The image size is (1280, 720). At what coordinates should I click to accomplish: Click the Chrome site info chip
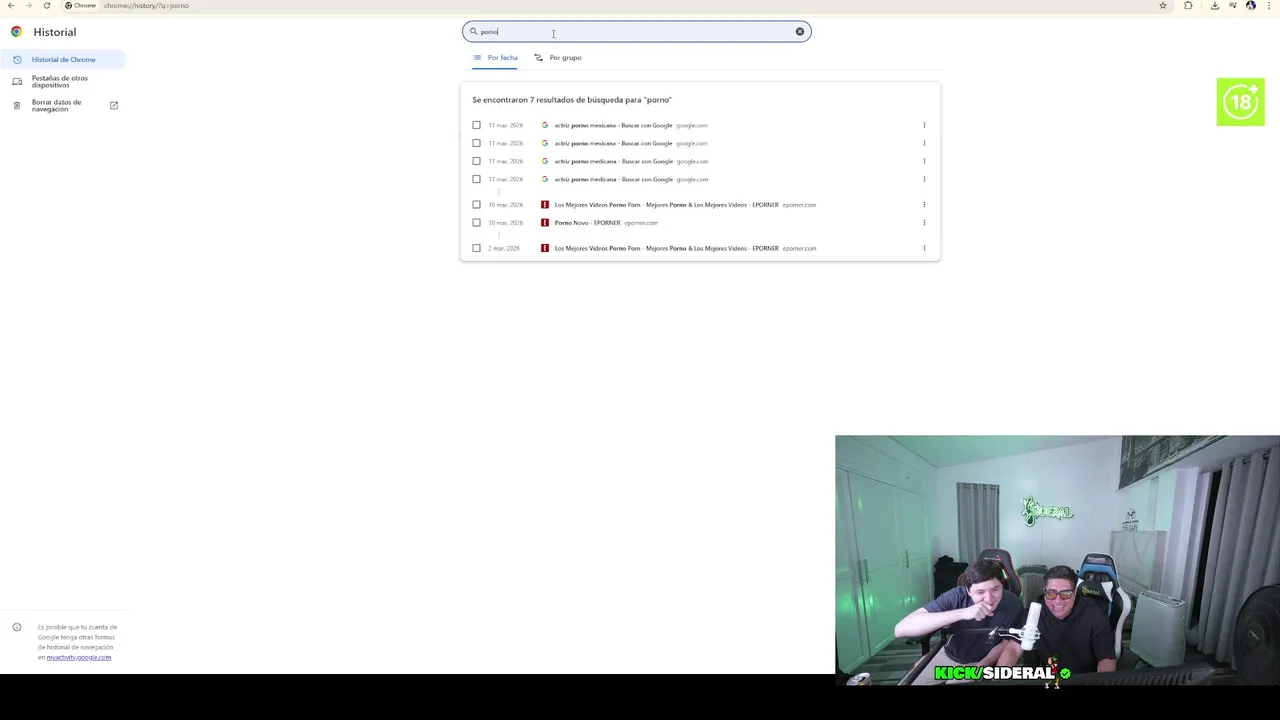pos(80,5)
